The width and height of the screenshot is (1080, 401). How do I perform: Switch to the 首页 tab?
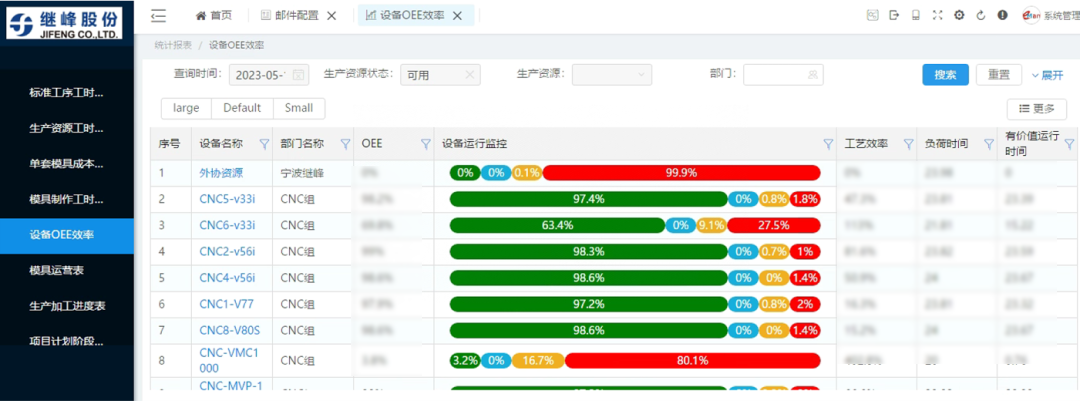coord(214,15)
